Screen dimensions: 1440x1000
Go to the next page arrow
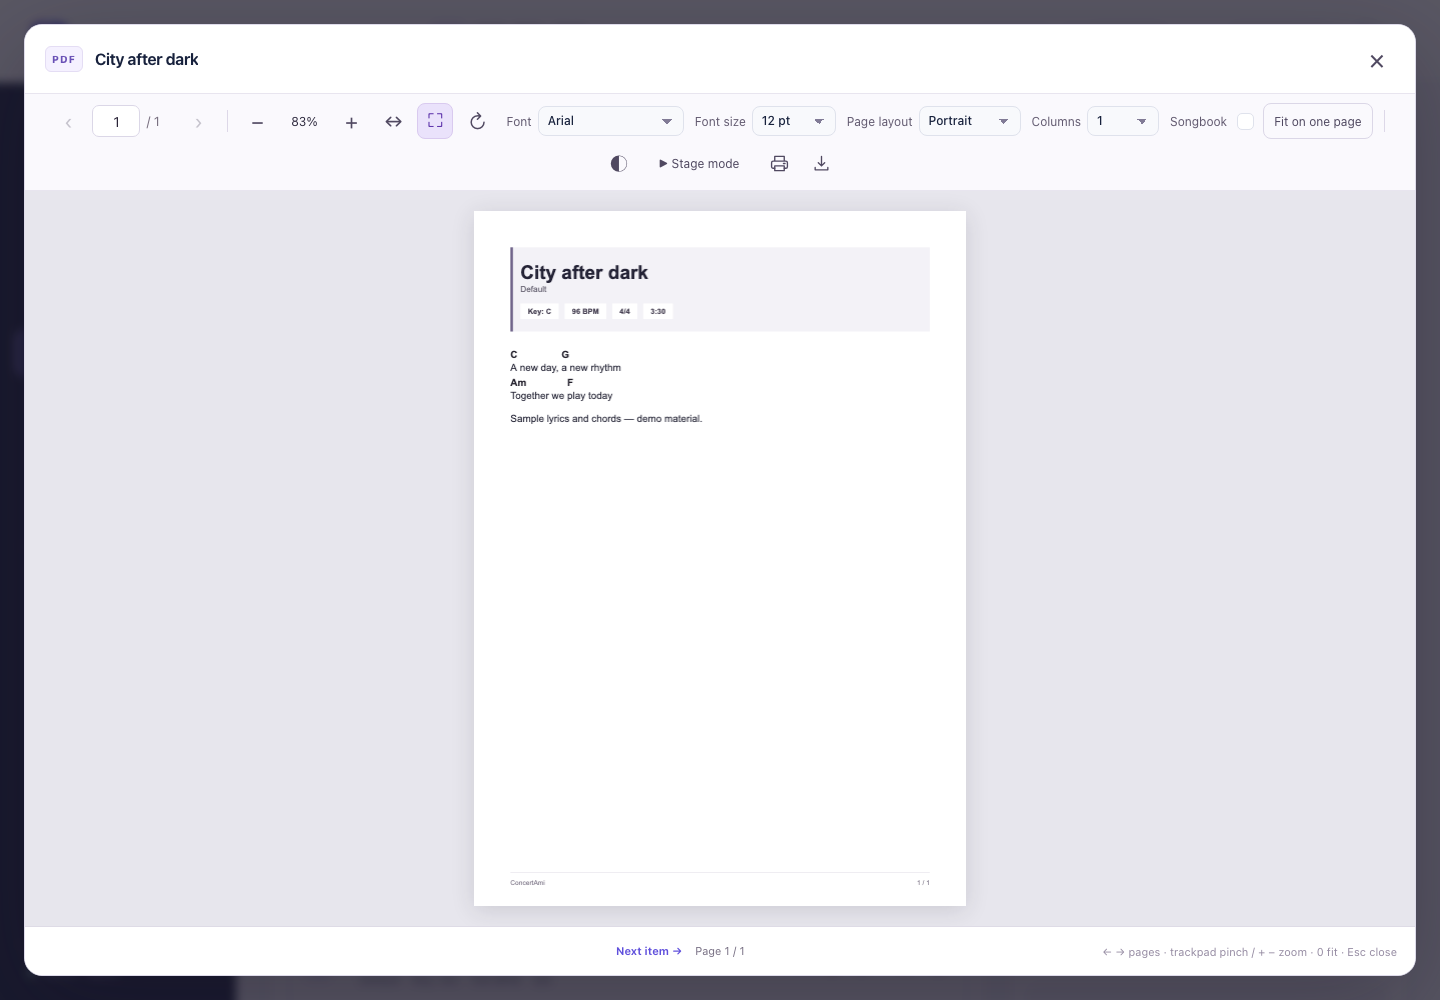point(198,122)
